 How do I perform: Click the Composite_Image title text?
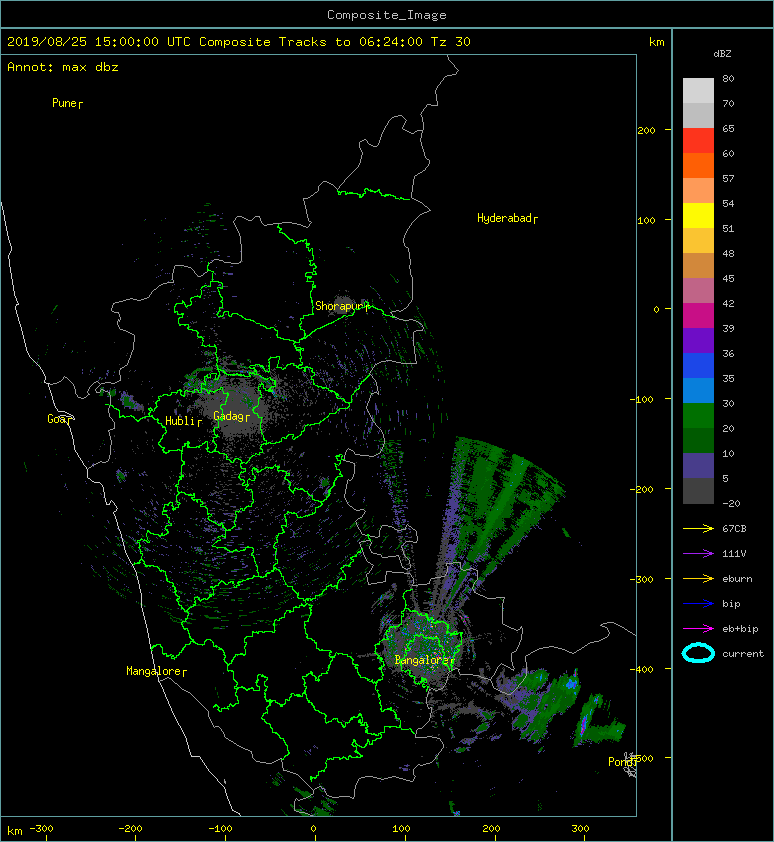pos(387,15)
